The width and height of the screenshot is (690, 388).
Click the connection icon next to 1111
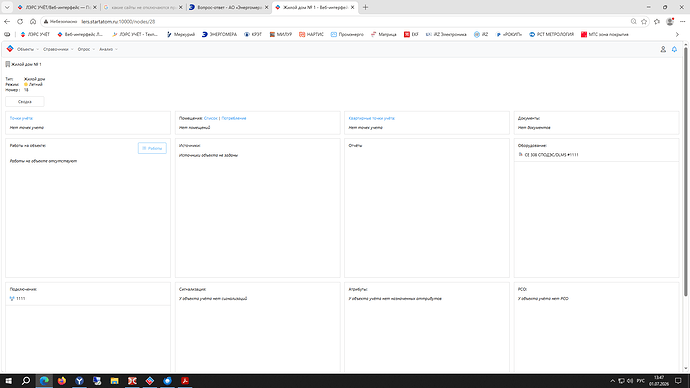coord(12,298)
